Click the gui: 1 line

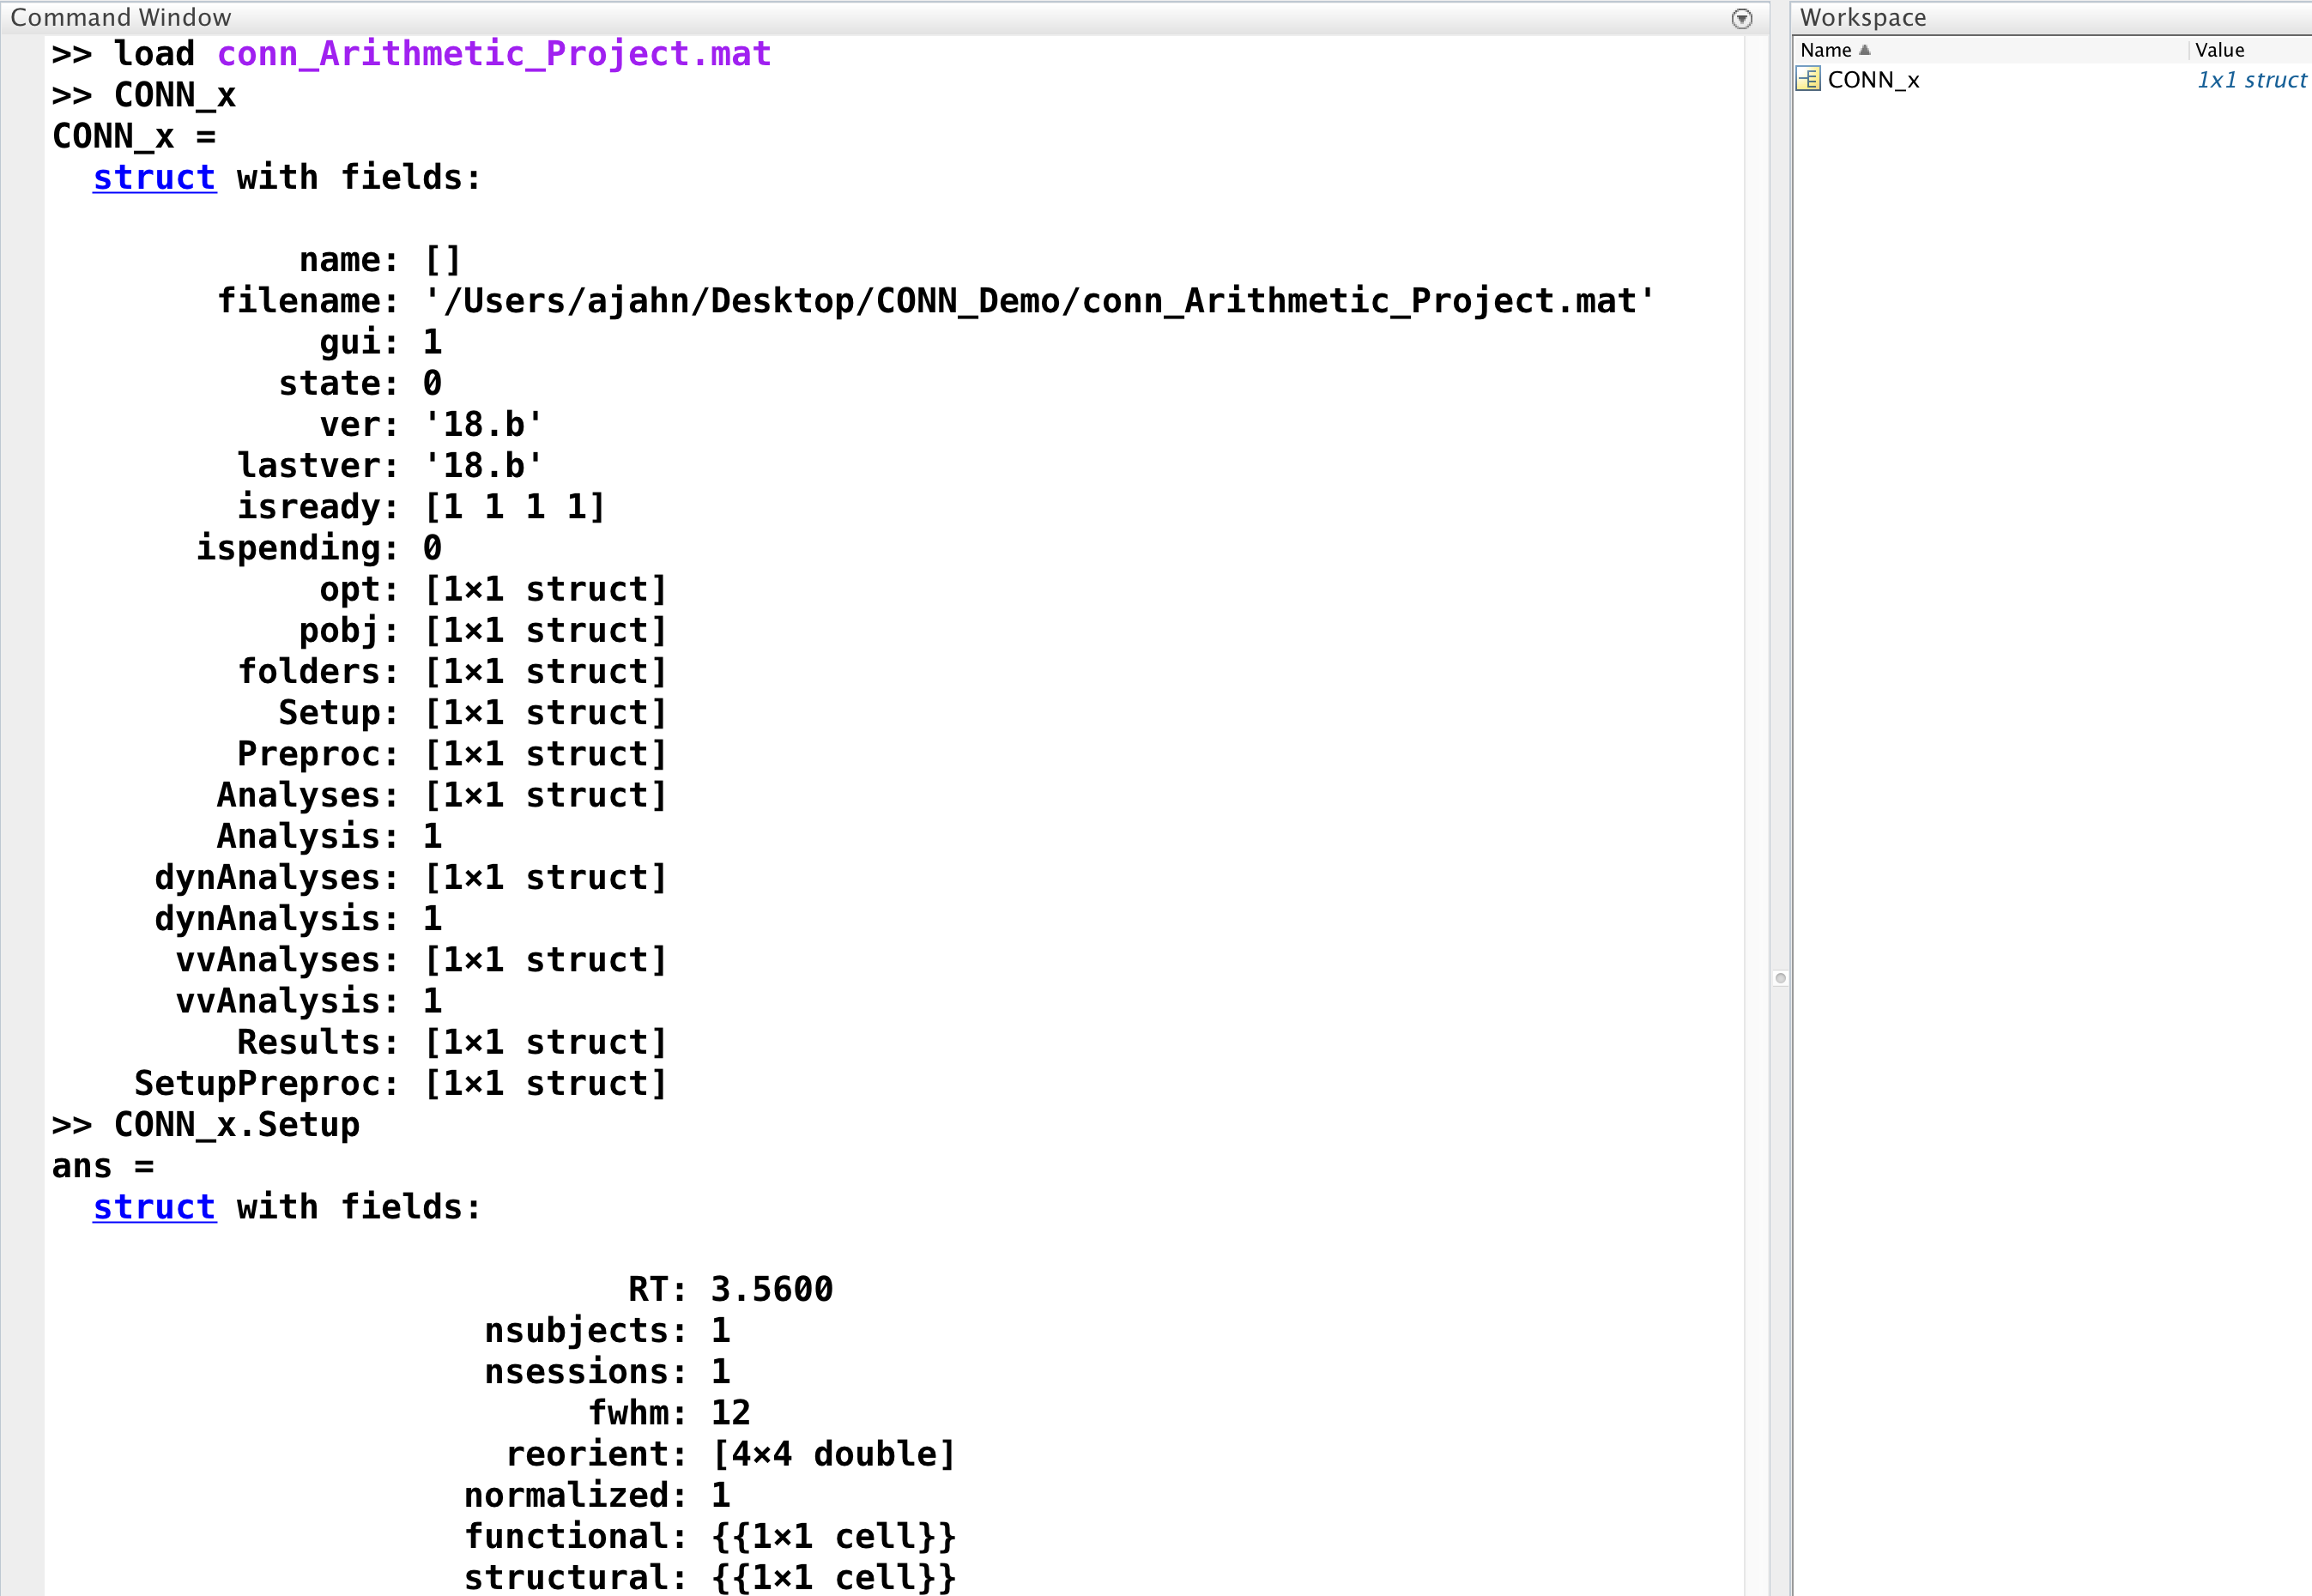point(381,342)
